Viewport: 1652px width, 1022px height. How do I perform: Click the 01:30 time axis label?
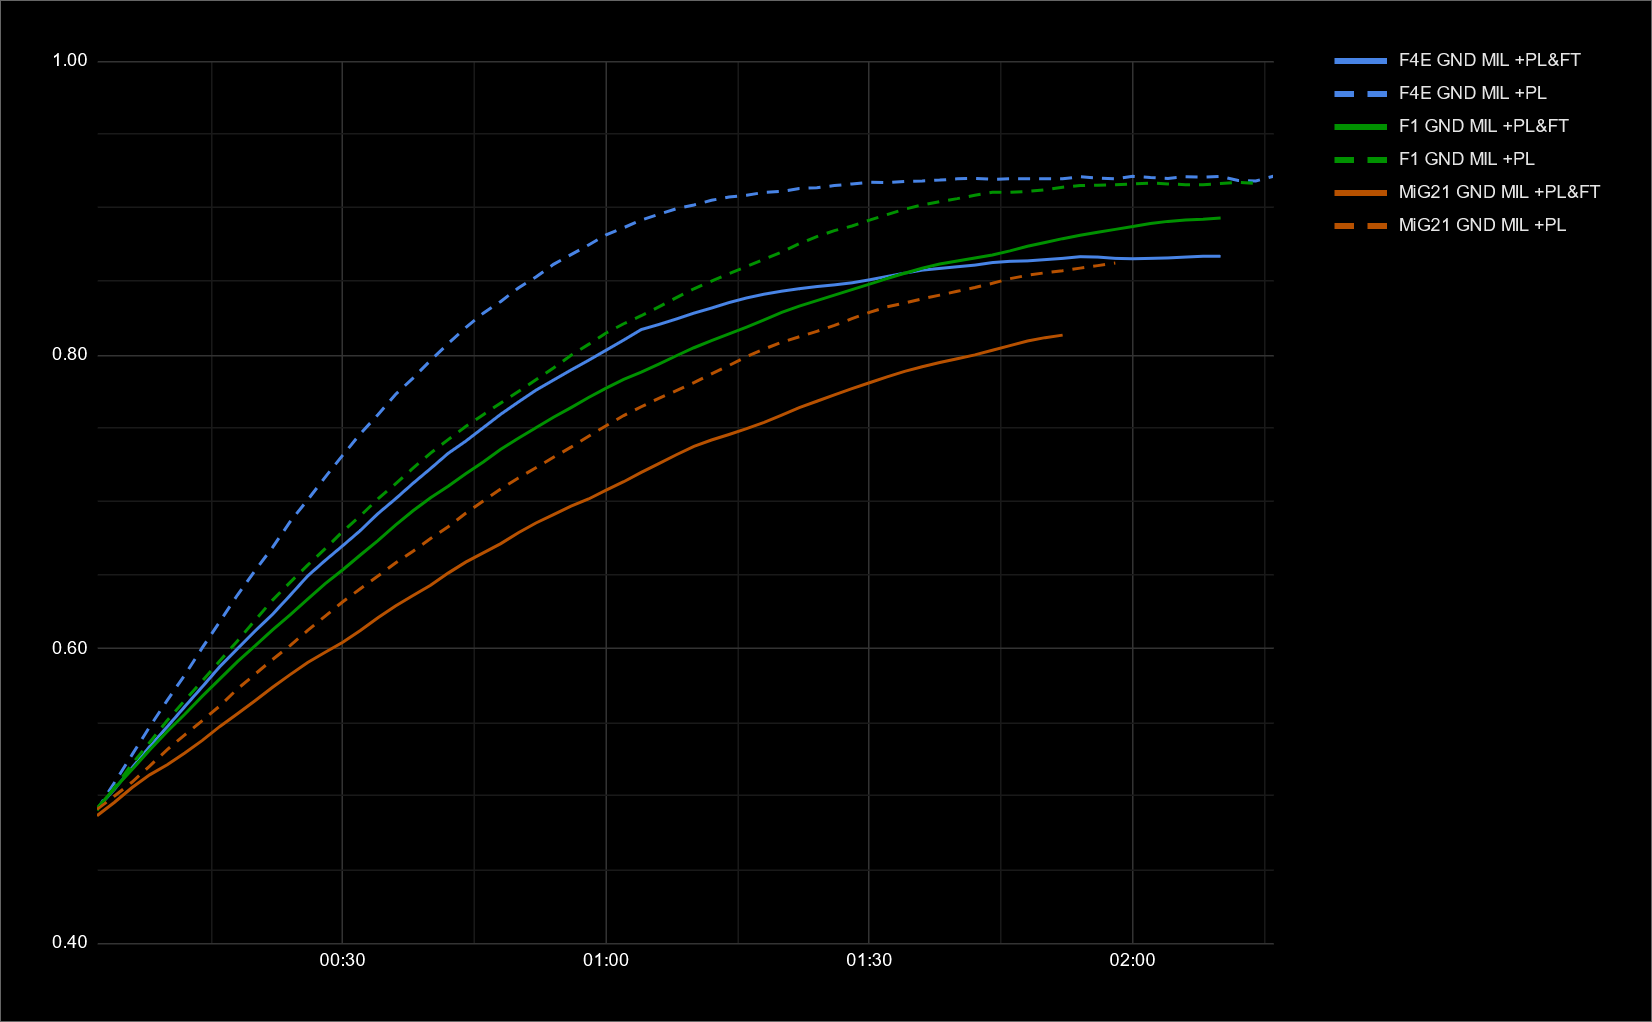(869, 960)
